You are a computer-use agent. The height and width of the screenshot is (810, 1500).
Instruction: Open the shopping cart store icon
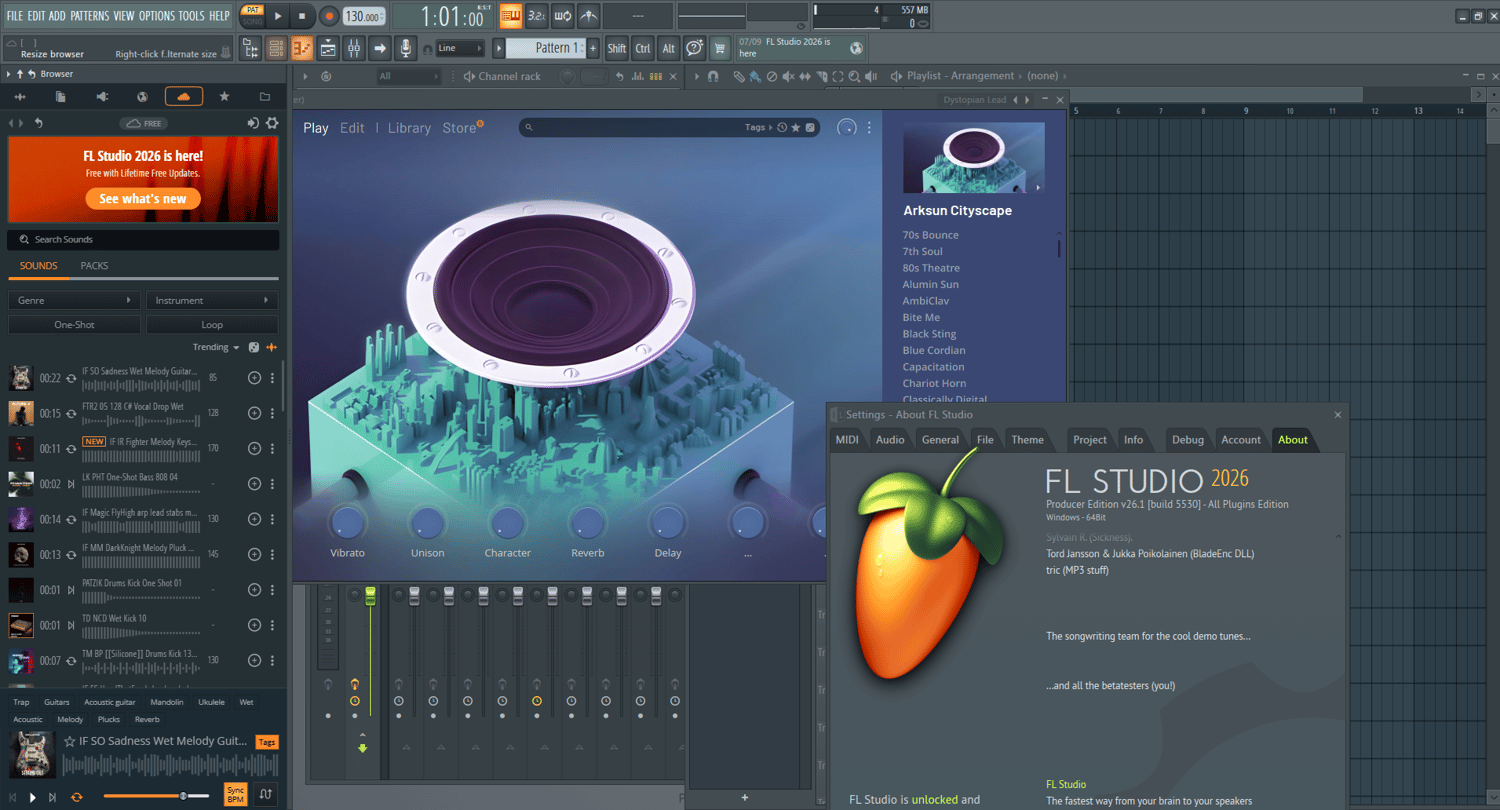pyautogui.click(x=720, y=48)
